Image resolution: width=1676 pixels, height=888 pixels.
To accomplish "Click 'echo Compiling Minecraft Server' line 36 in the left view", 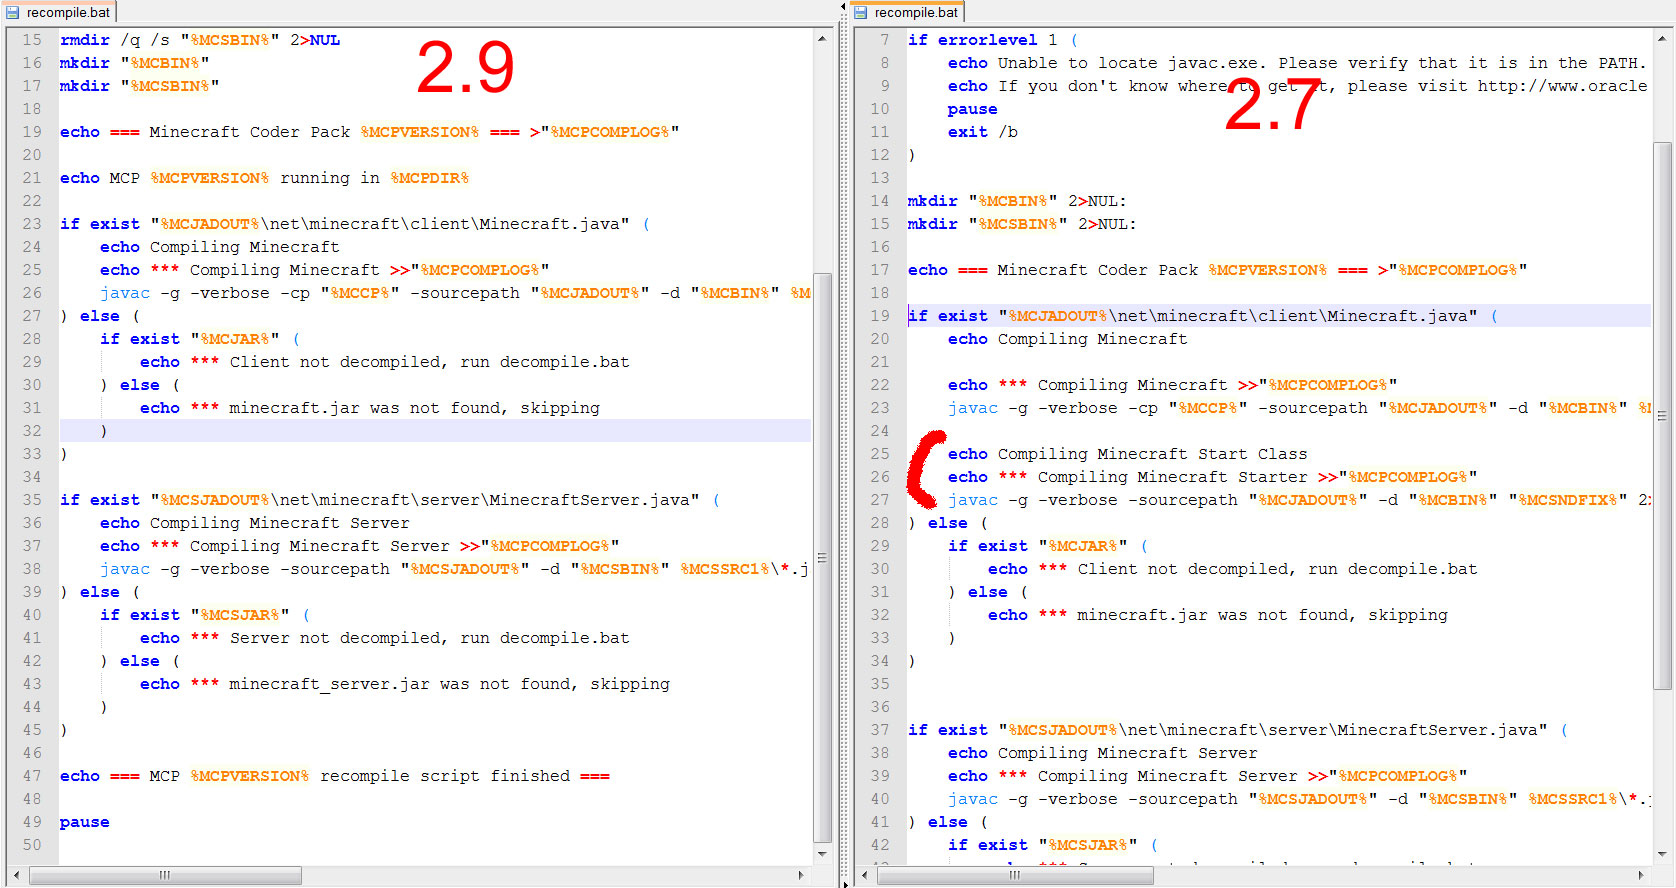I will pyautogui.click(x=255, y=523).
